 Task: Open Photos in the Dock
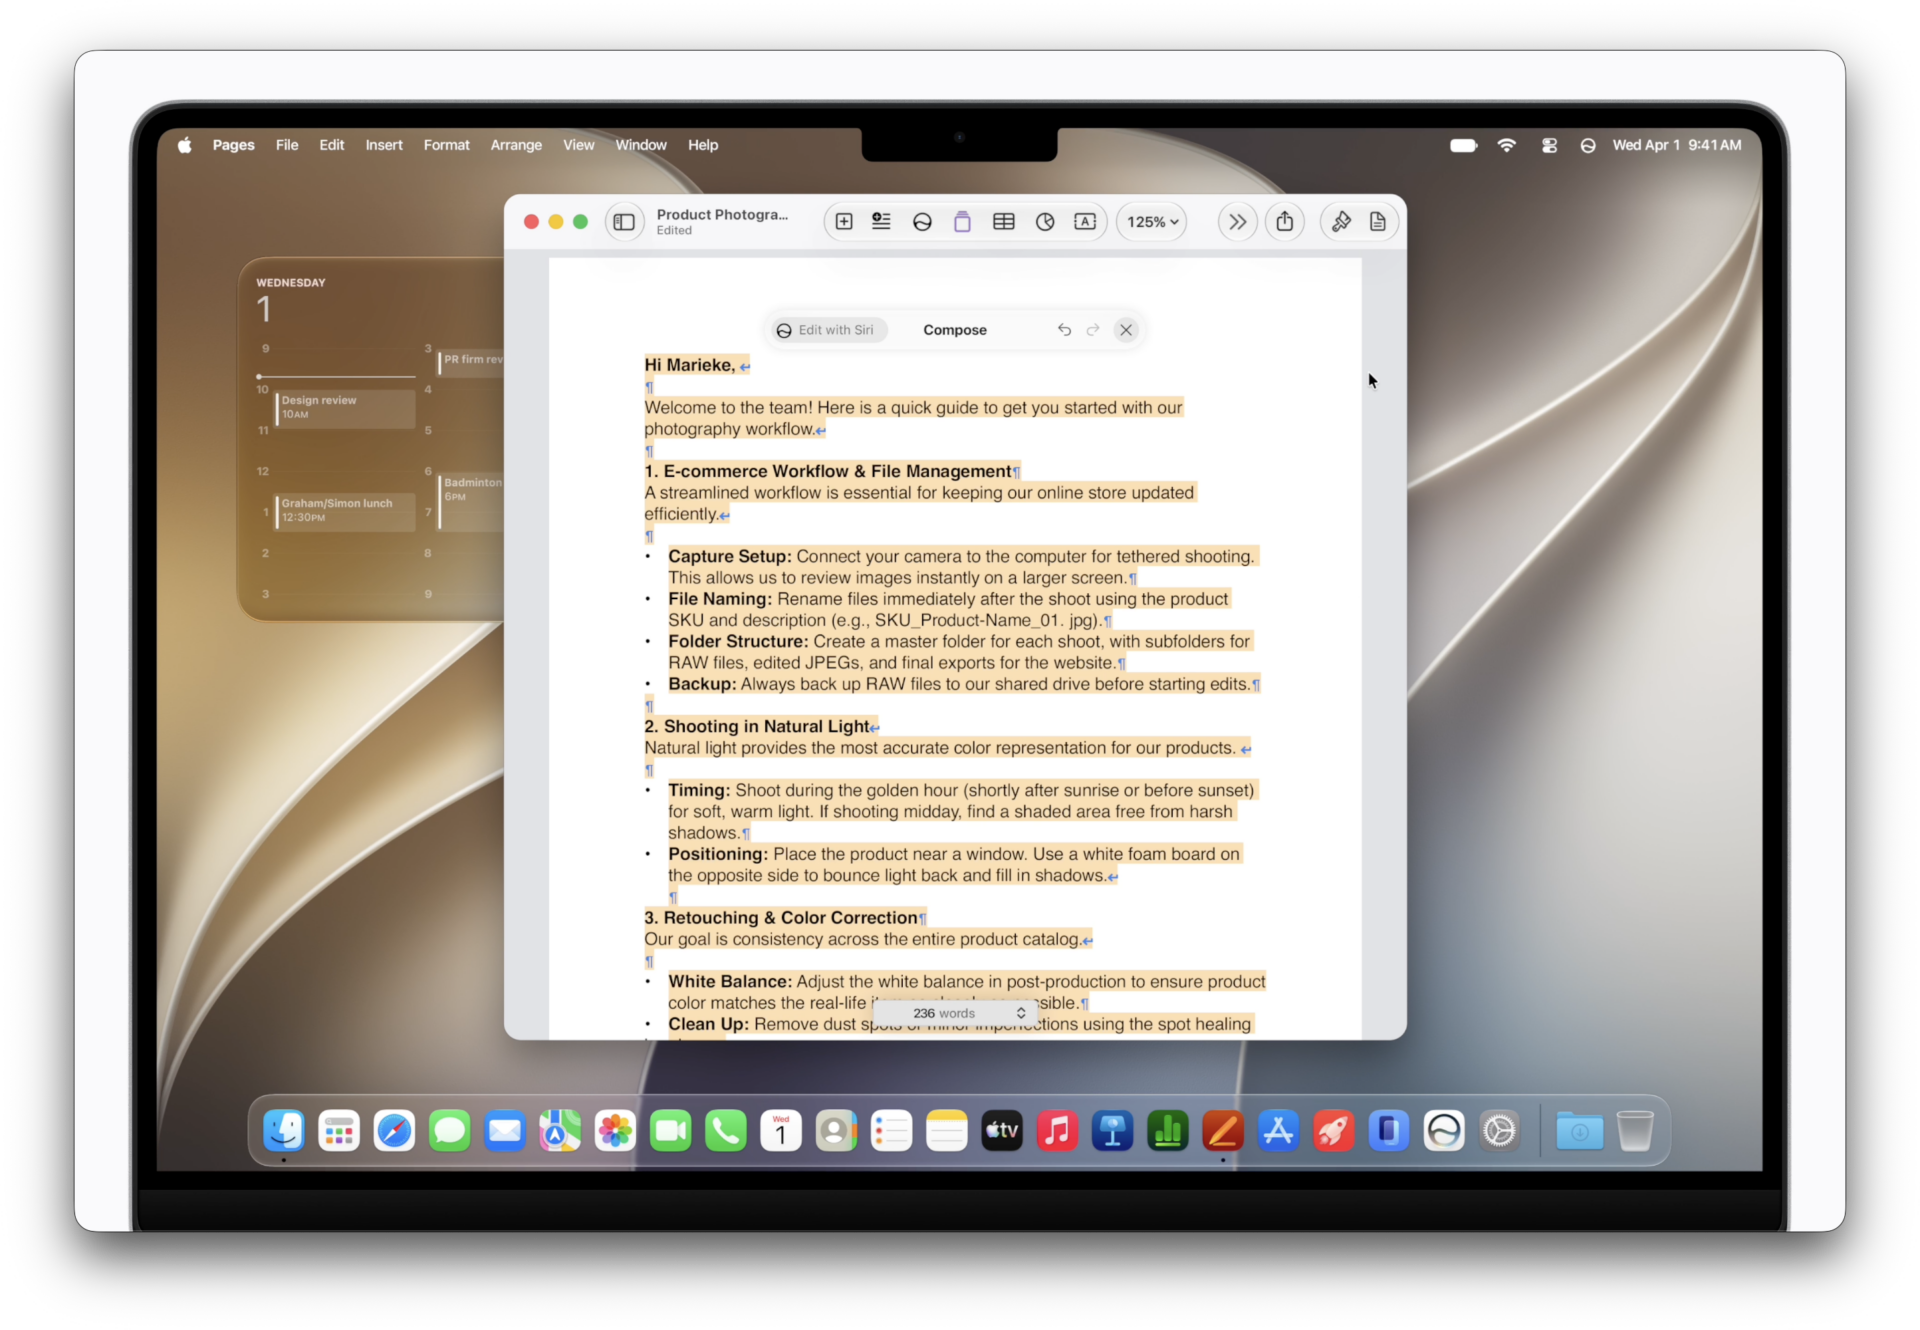[615, 1131]
